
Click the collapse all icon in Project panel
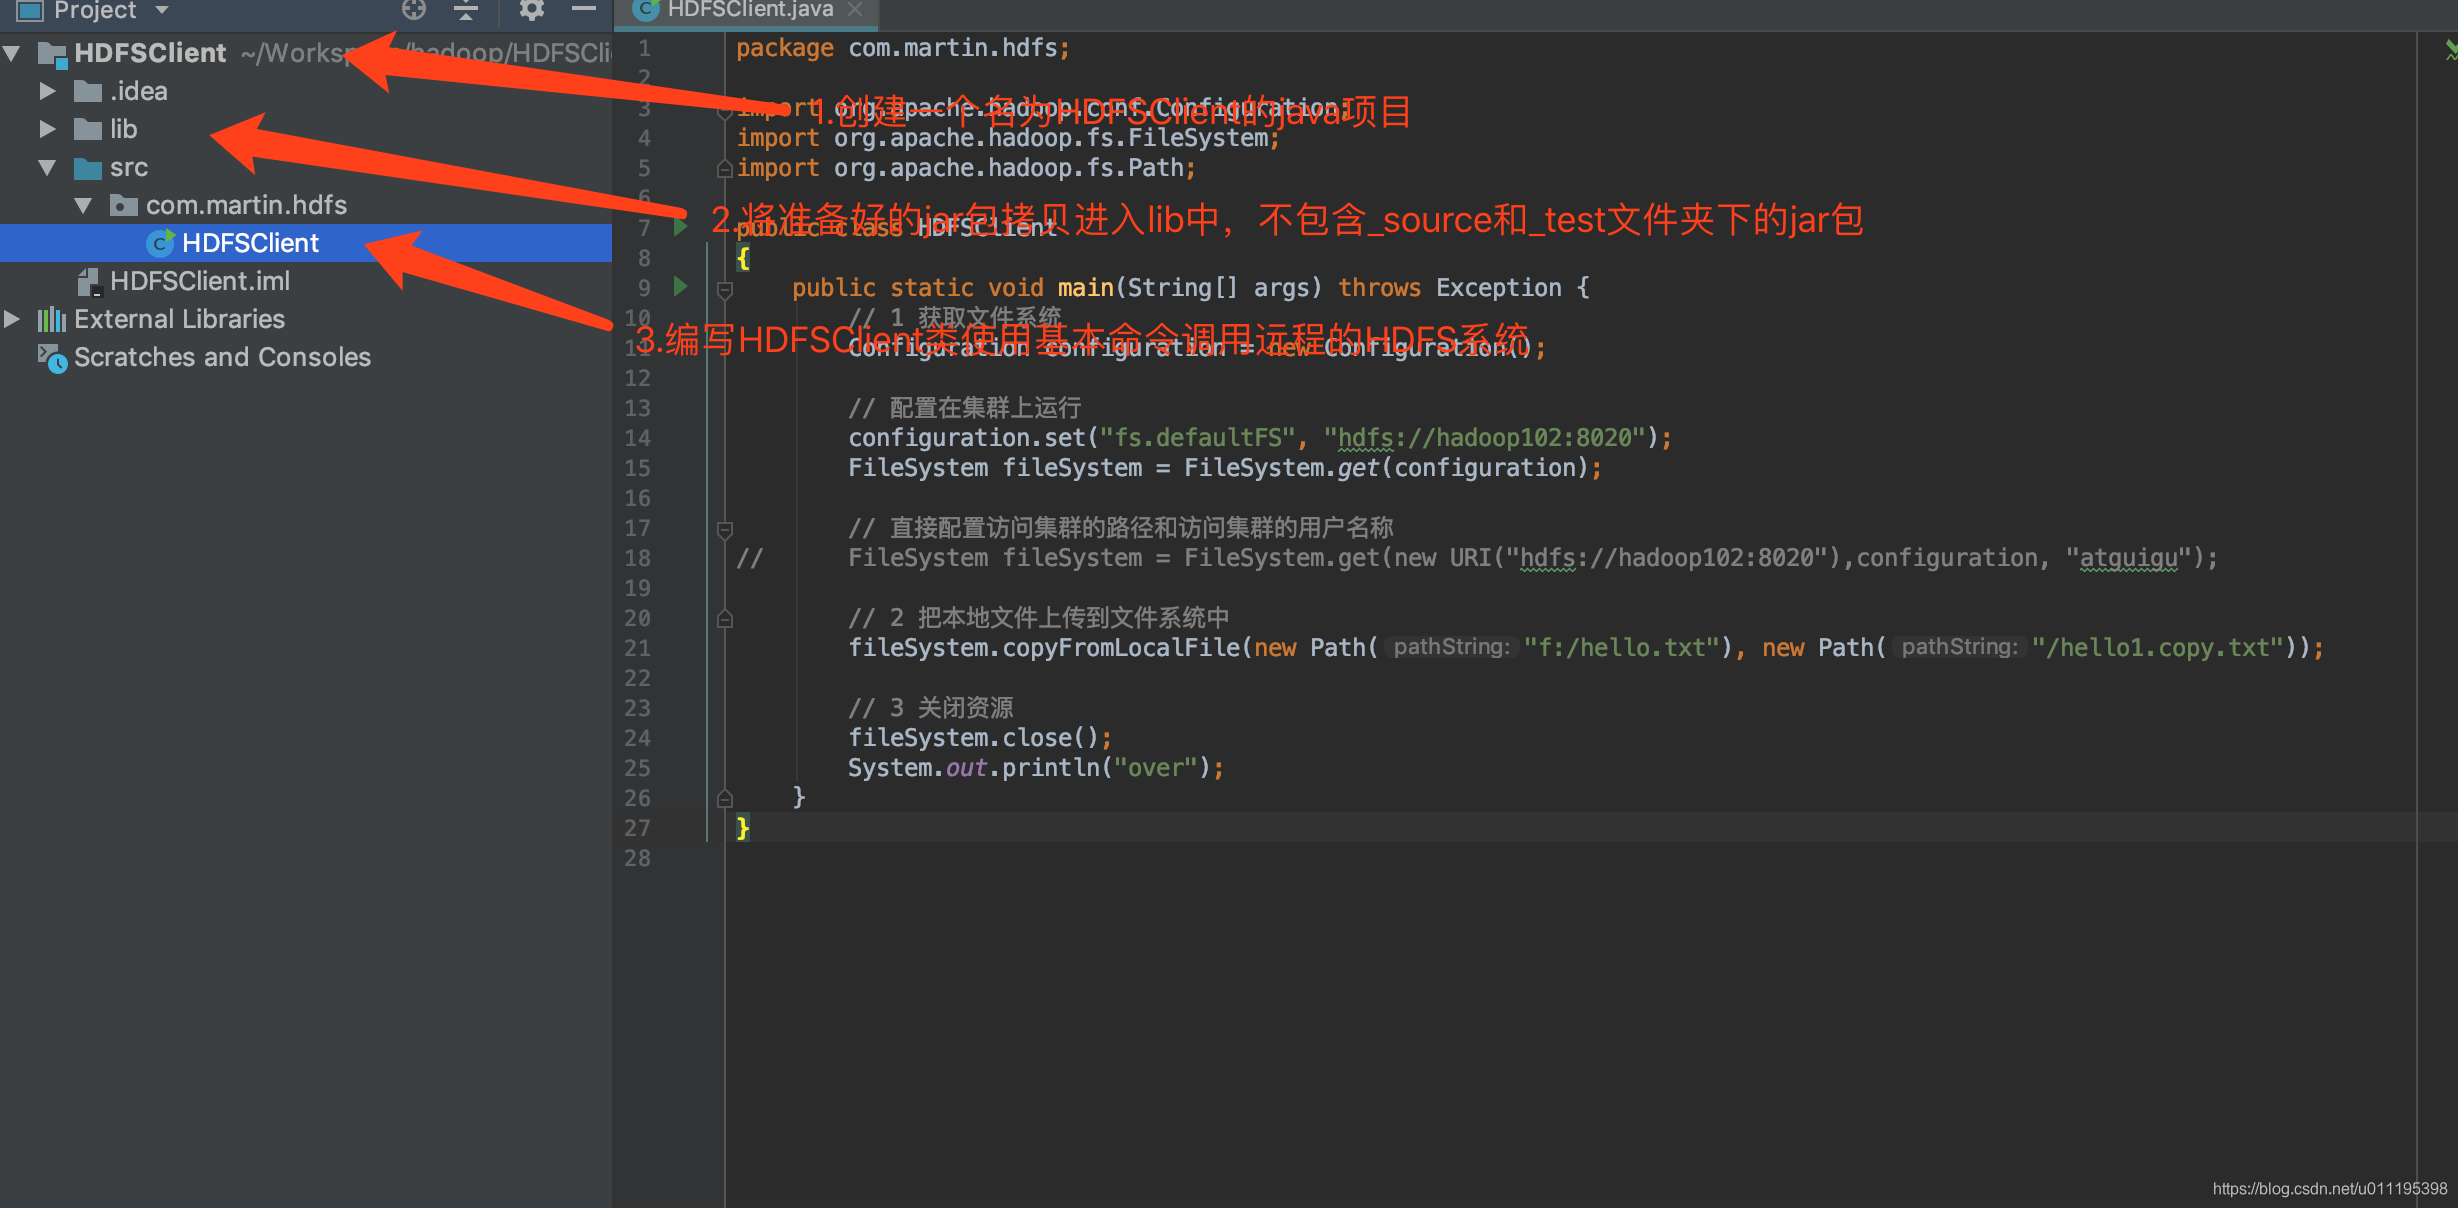465,10
